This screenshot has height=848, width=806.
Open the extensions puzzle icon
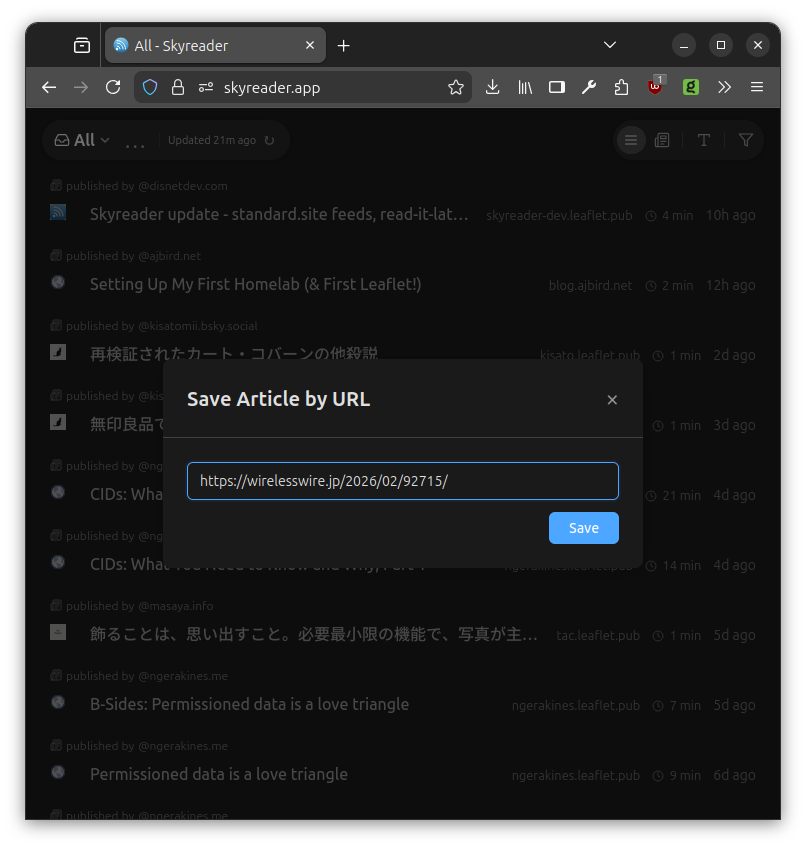[x=621, y=87]
